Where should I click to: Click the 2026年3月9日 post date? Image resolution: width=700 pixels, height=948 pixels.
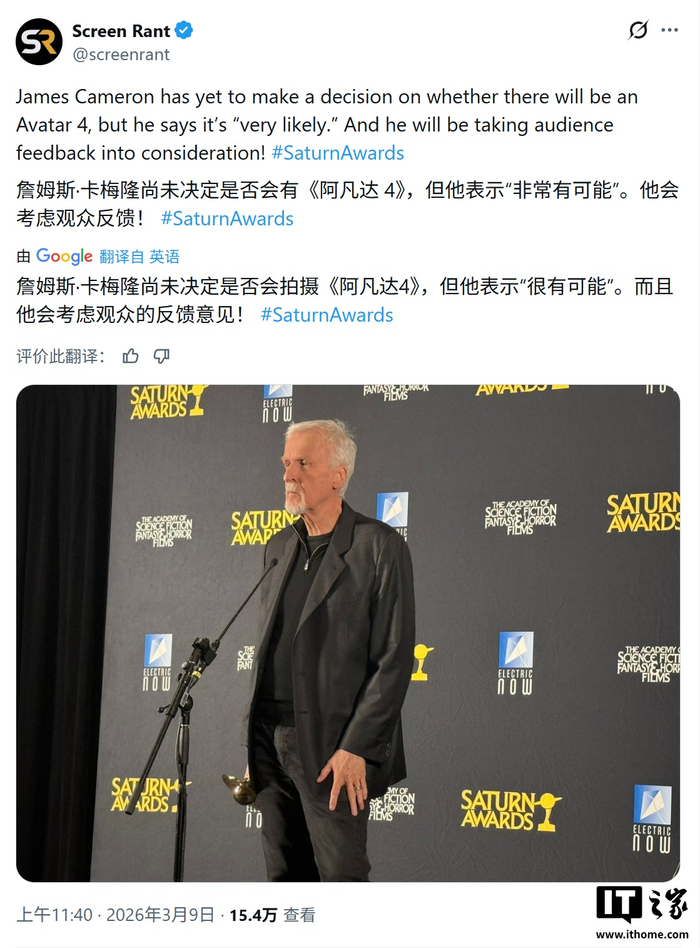tap(160, 915)
